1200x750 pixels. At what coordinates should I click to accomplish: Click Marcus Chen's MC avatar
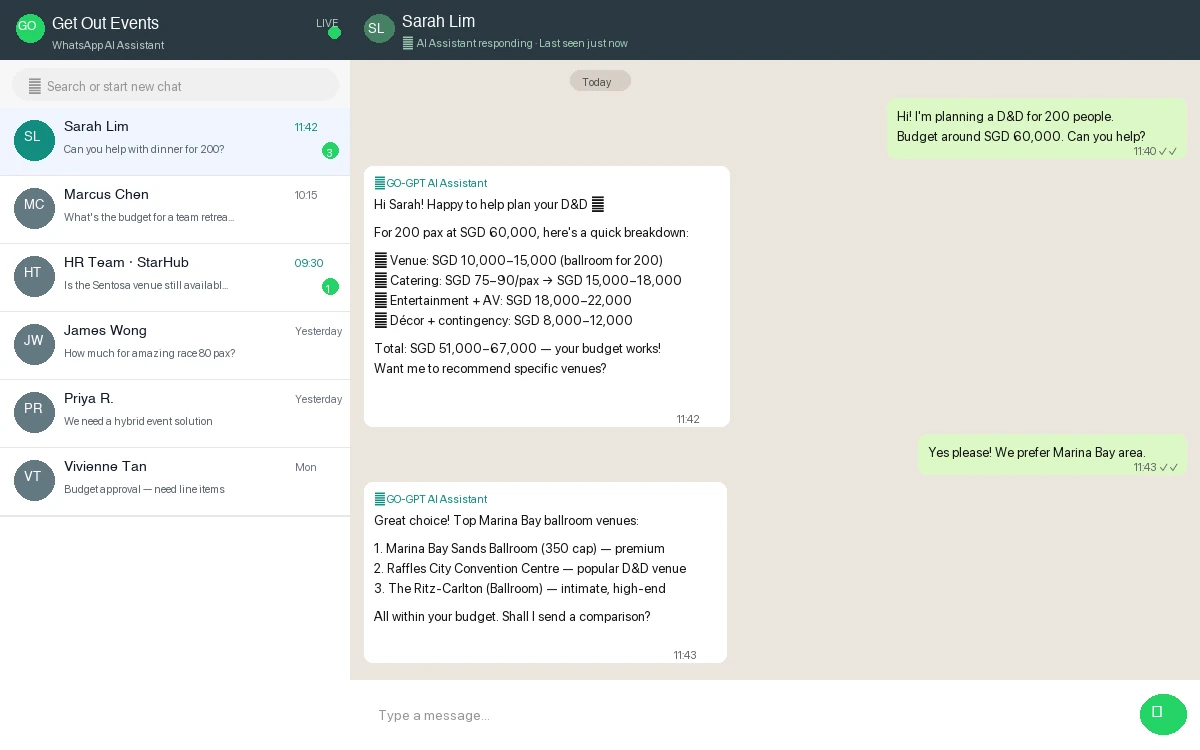point(34,208)
